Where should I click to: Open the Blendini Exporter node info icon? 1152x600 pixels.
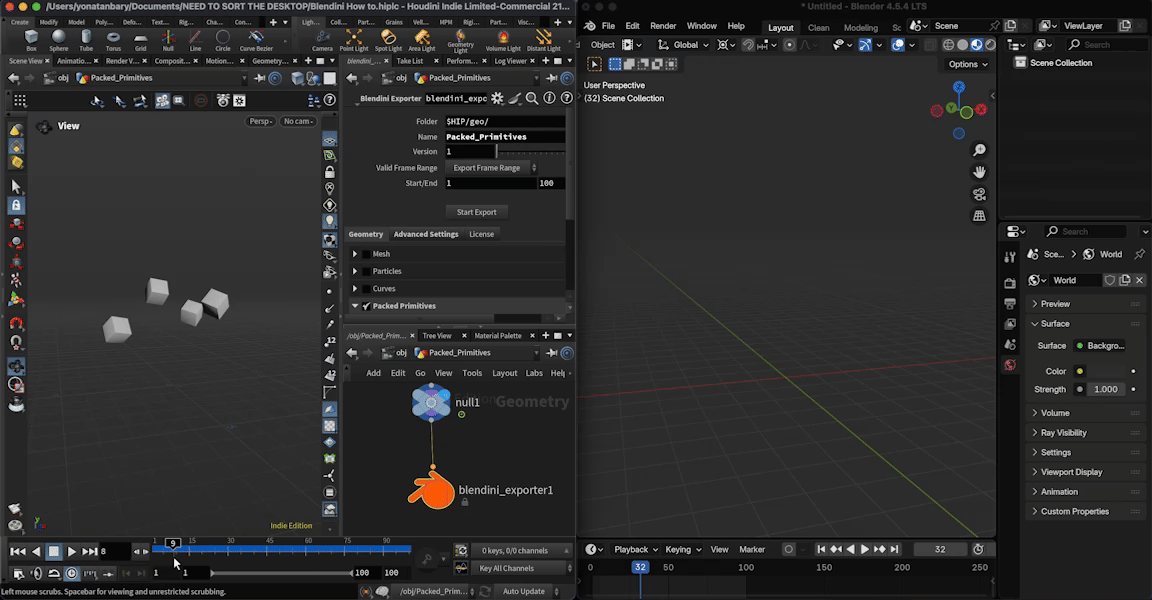[x=549, y=98]
